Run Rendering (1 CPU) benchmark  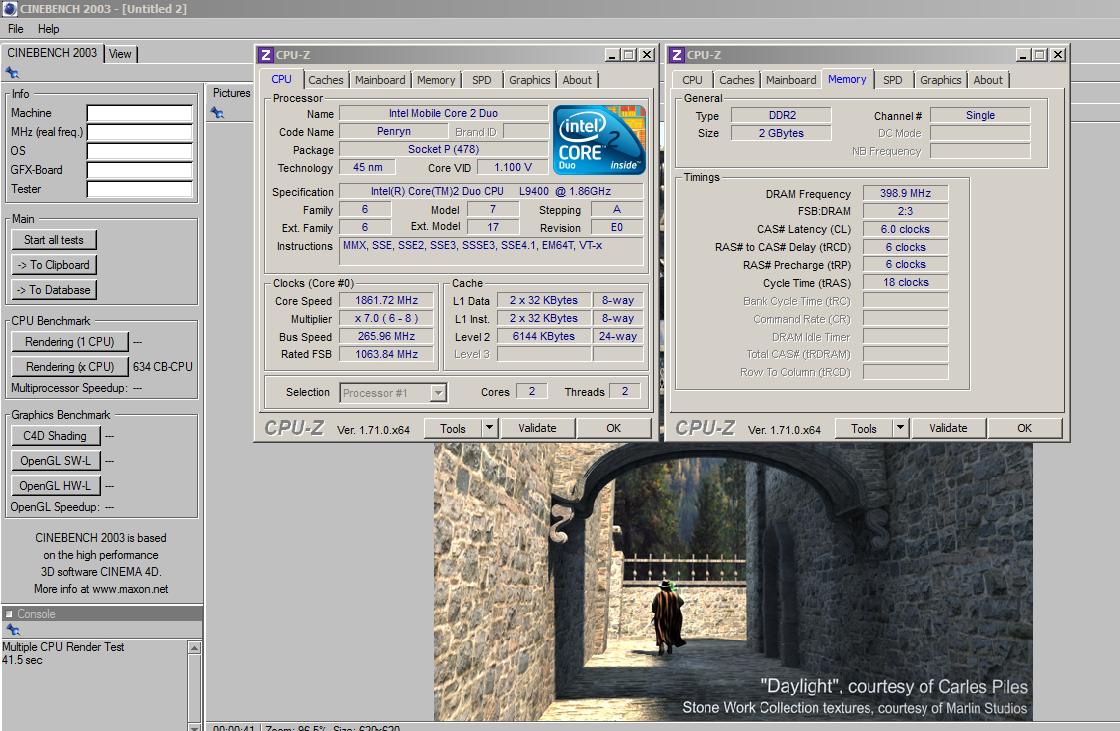pyautogui.click(x=70, y=342)
